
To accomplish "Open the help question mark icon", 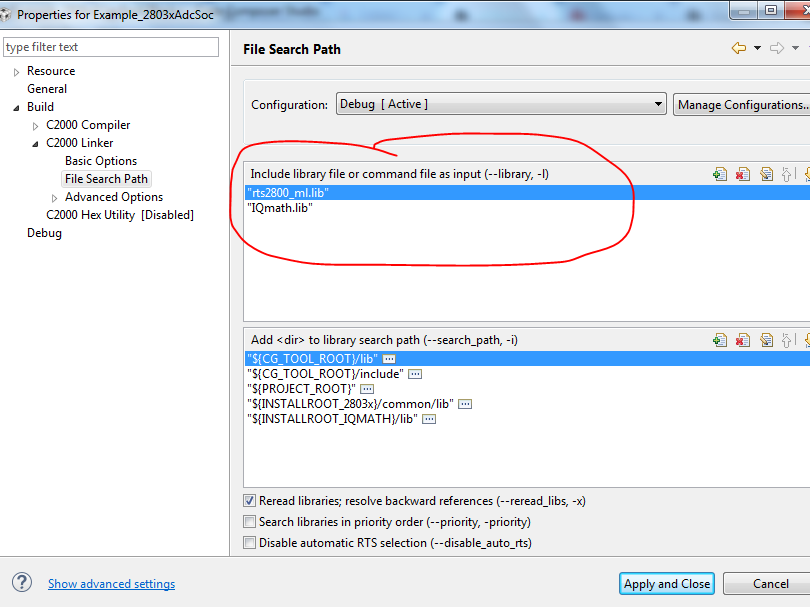I will [22, 582].
